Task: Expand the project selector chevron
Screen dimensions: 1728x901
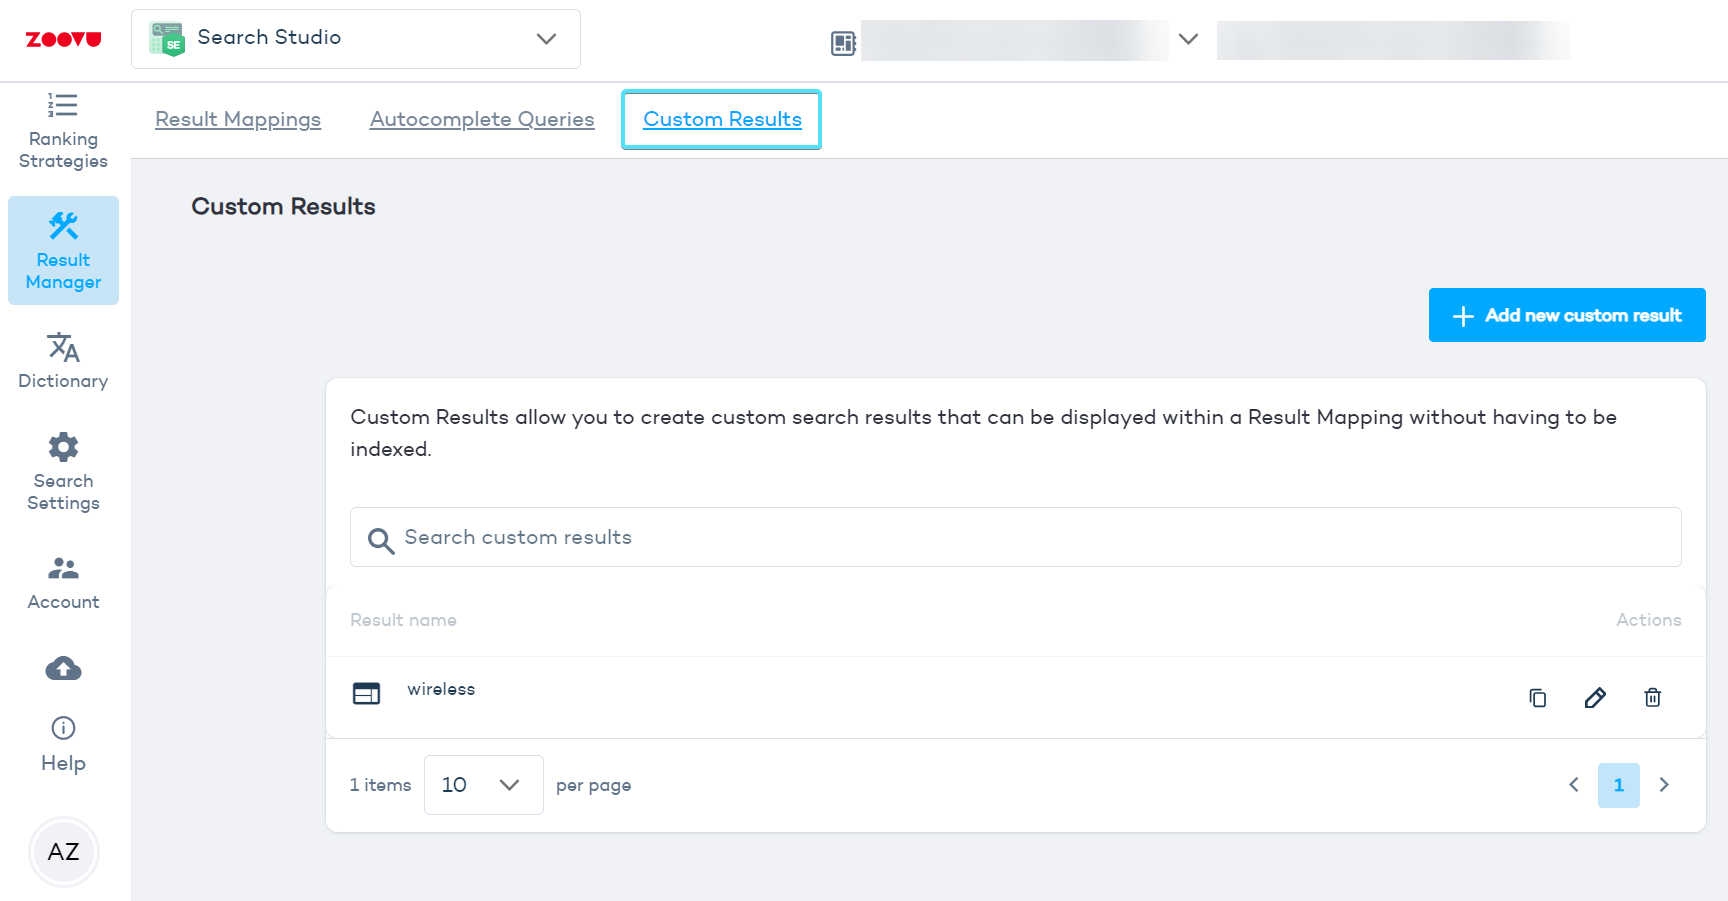Action: pyautogui.click(x=1188, y=40)
